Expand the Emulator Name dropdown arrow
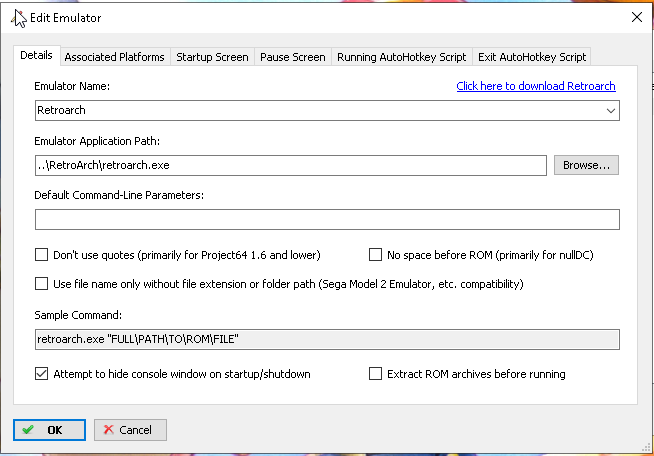The height and width of the screenshot is (456, 654). pyautogui.click(x=611, y=111)
